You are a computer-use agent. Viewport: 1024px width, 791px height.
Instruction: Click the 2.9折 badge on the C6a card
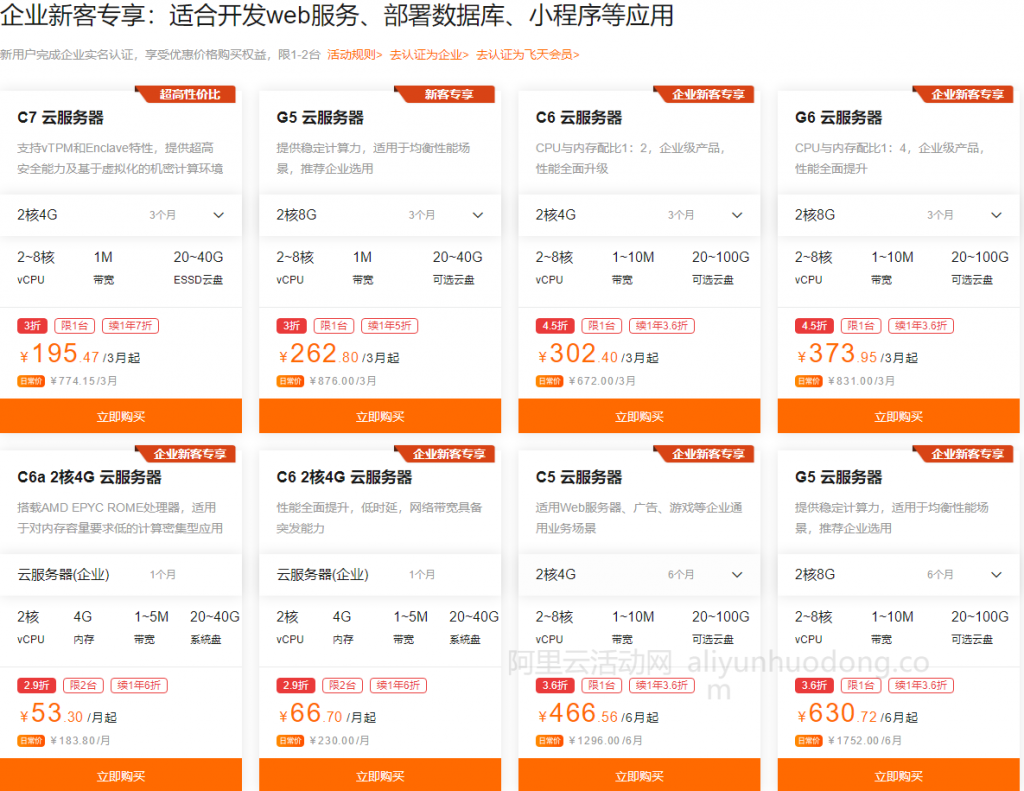(x=37, y=685)
